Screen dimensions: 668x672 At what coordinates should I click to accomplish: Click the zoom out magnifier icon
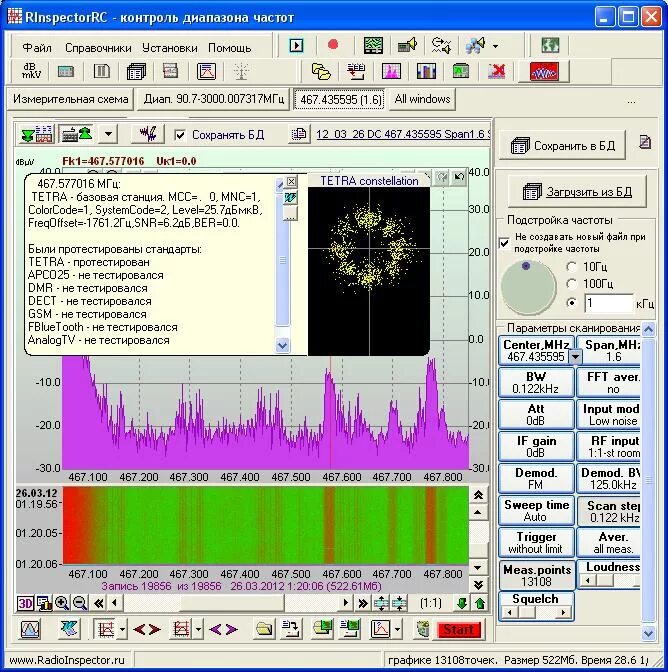coord(80,603)
